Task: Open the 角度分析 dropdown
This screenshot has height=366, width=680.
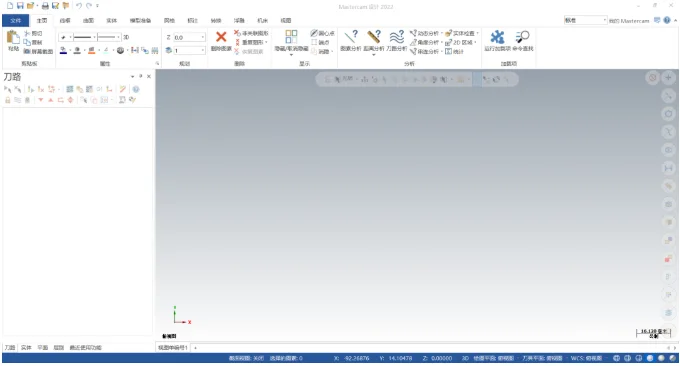Action: pos(442,42)
